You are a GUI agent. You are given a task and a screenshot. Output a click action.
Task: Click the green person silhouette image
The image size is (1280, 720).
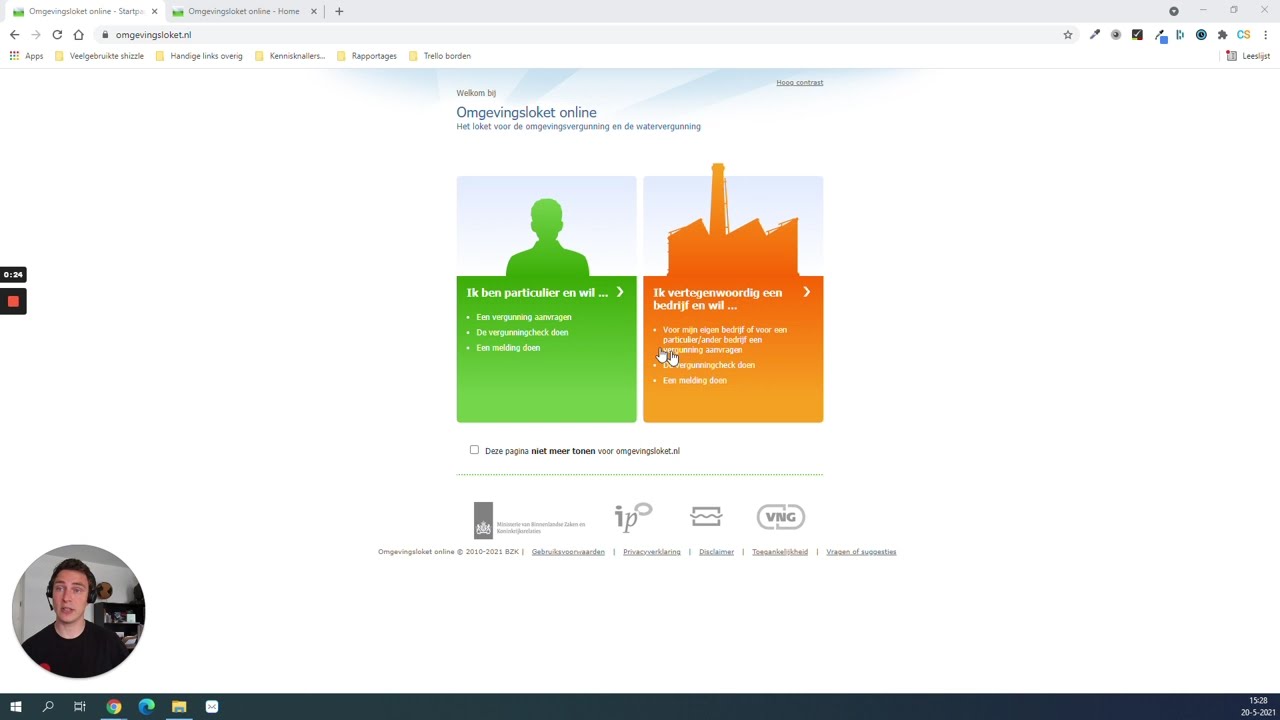coord(546,237)
